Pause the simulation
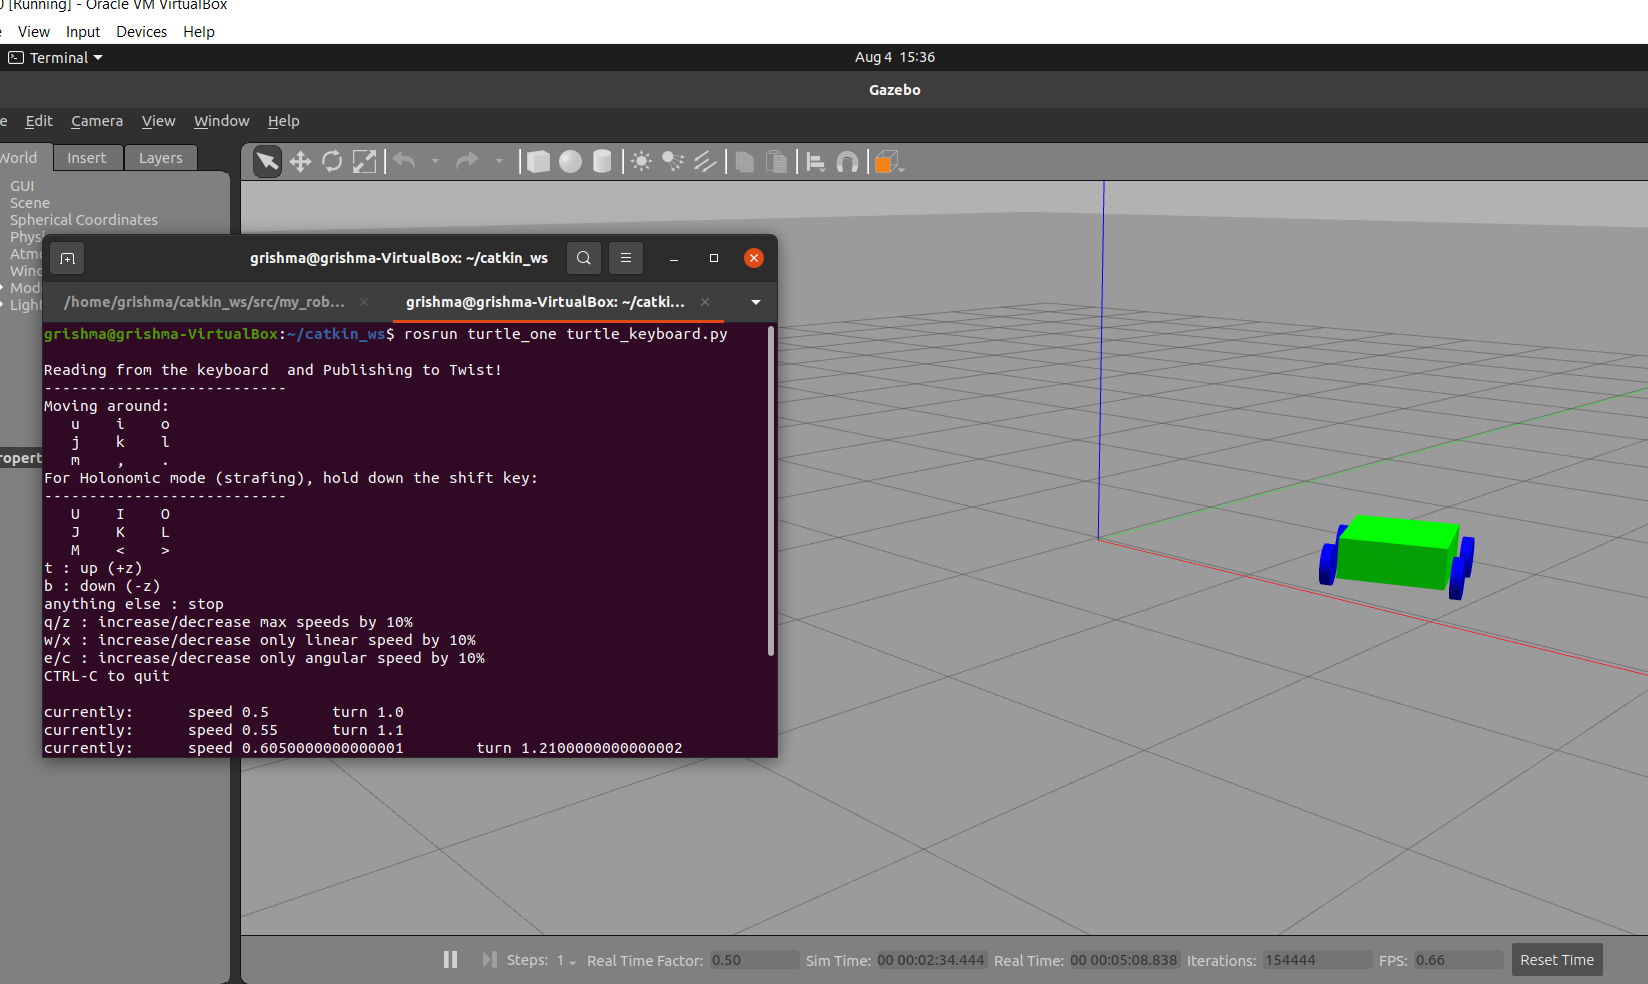The height and width of the screenshot is (984, 1648). pyautogui.click(x=450, y=960)
